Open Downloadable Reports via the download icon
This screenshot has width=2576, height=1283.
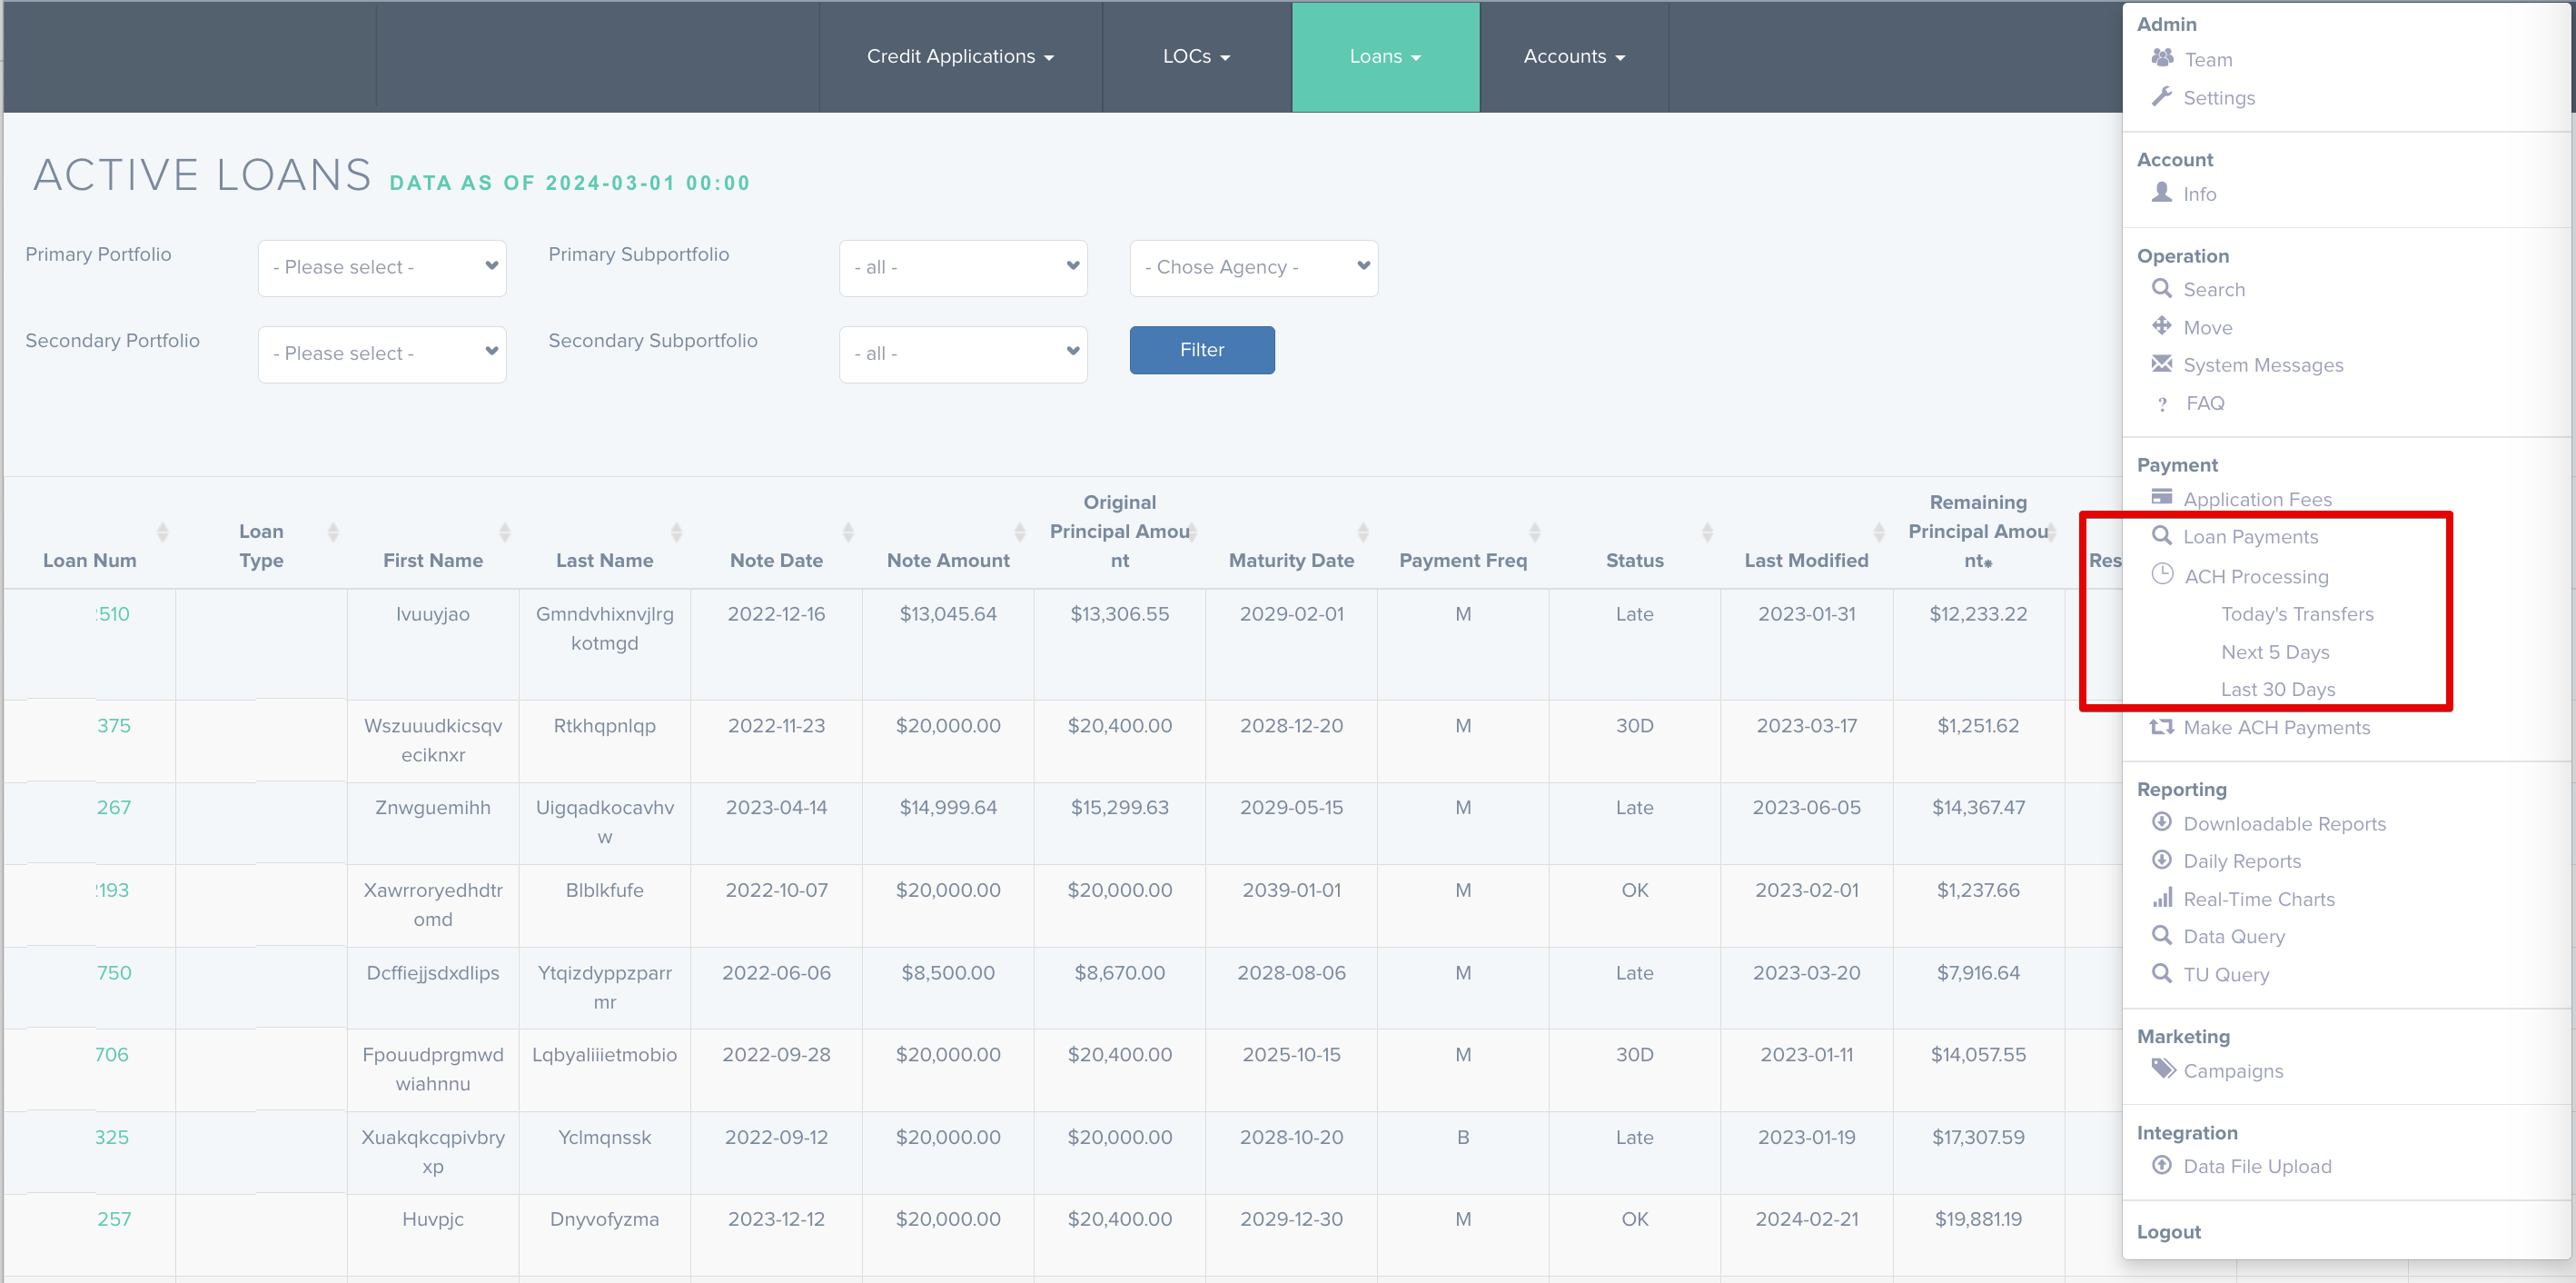point(2162,822)
